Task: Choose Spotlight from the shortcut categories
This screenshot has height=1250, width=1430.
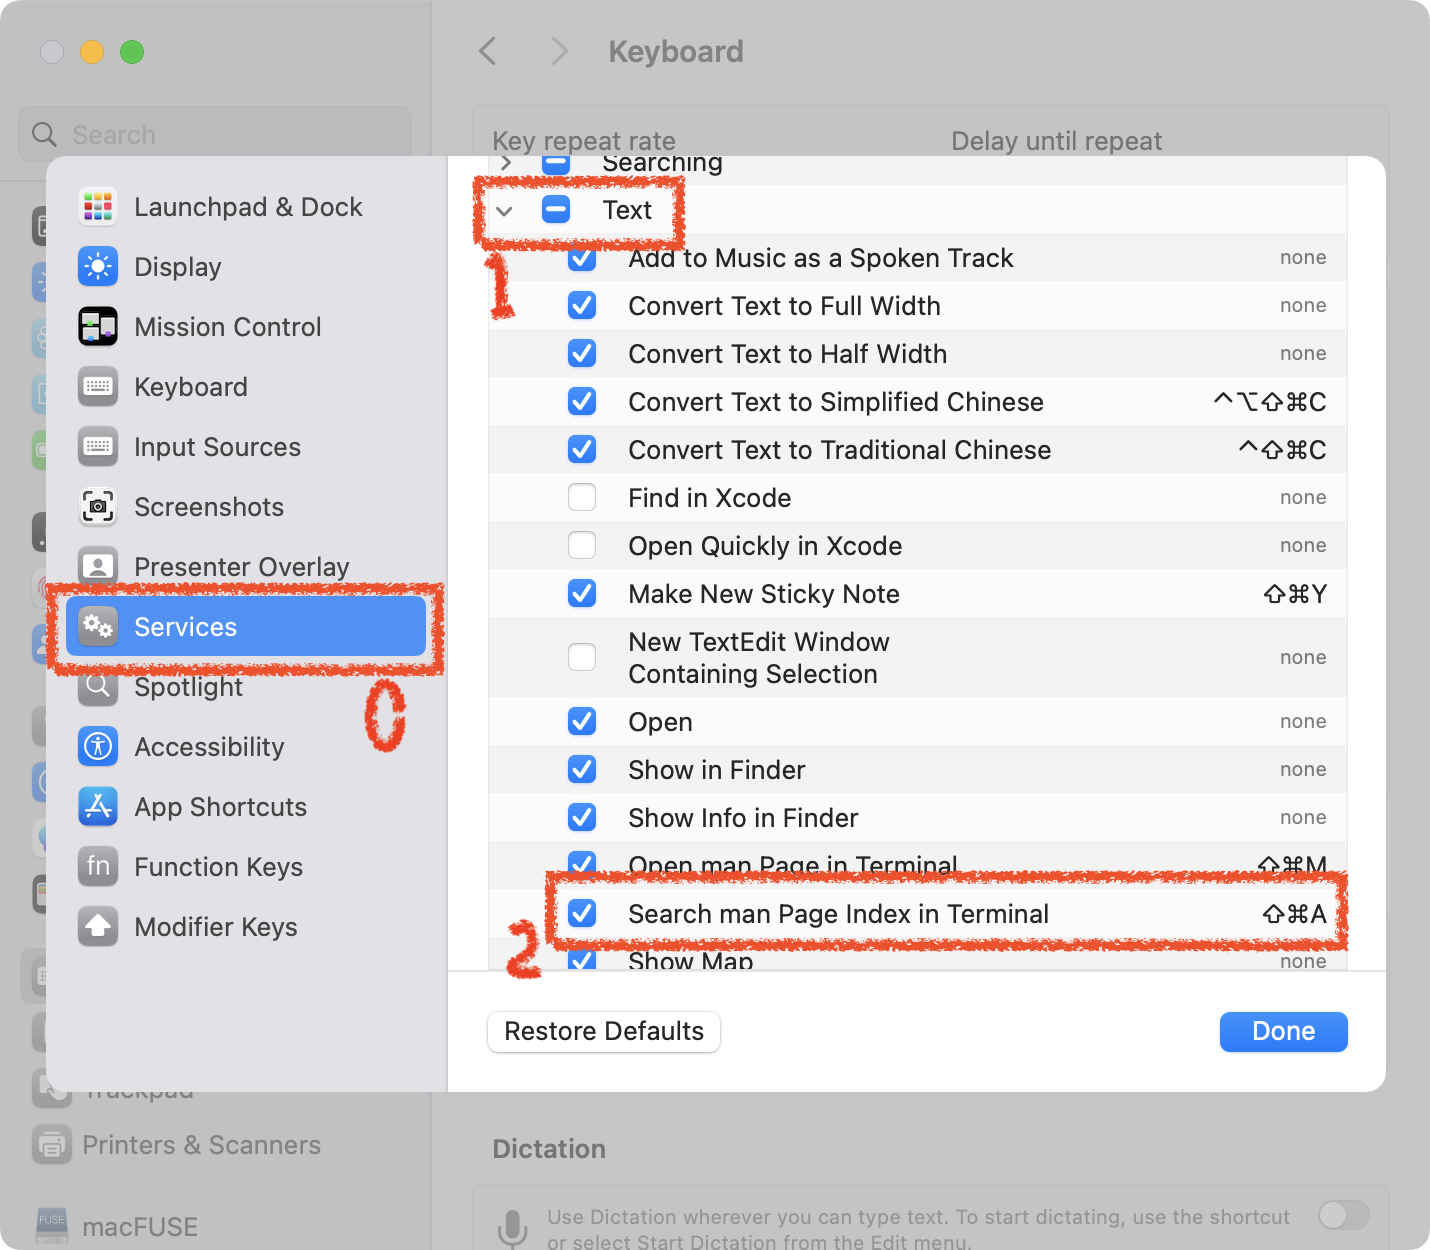Action: pos(188,688)
